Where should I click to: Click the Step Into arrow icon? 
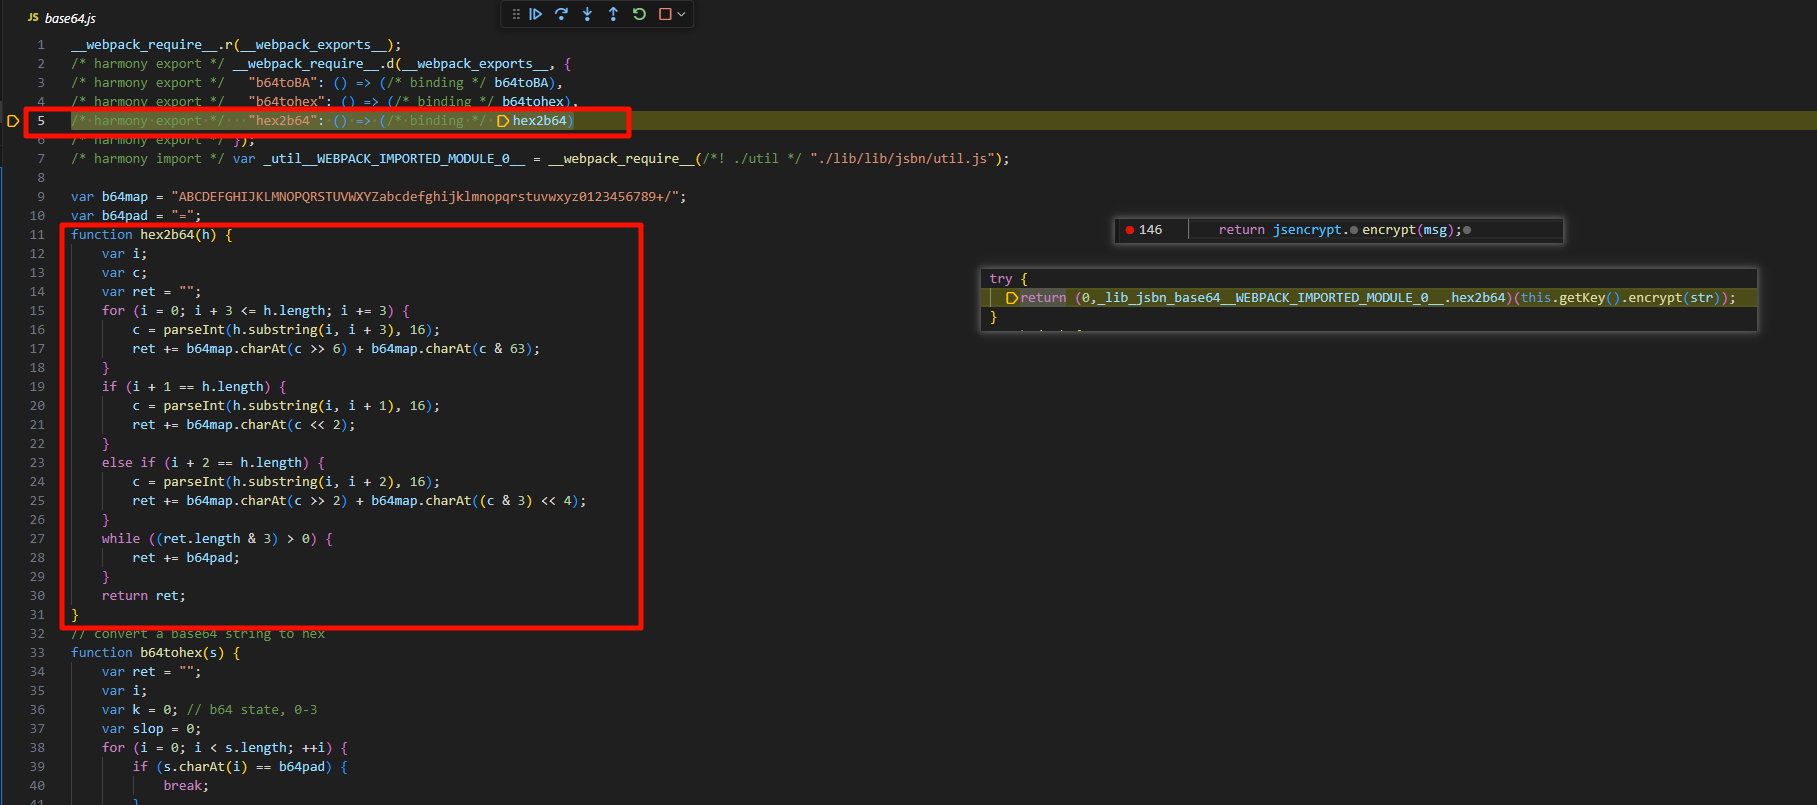coord(587,14)
